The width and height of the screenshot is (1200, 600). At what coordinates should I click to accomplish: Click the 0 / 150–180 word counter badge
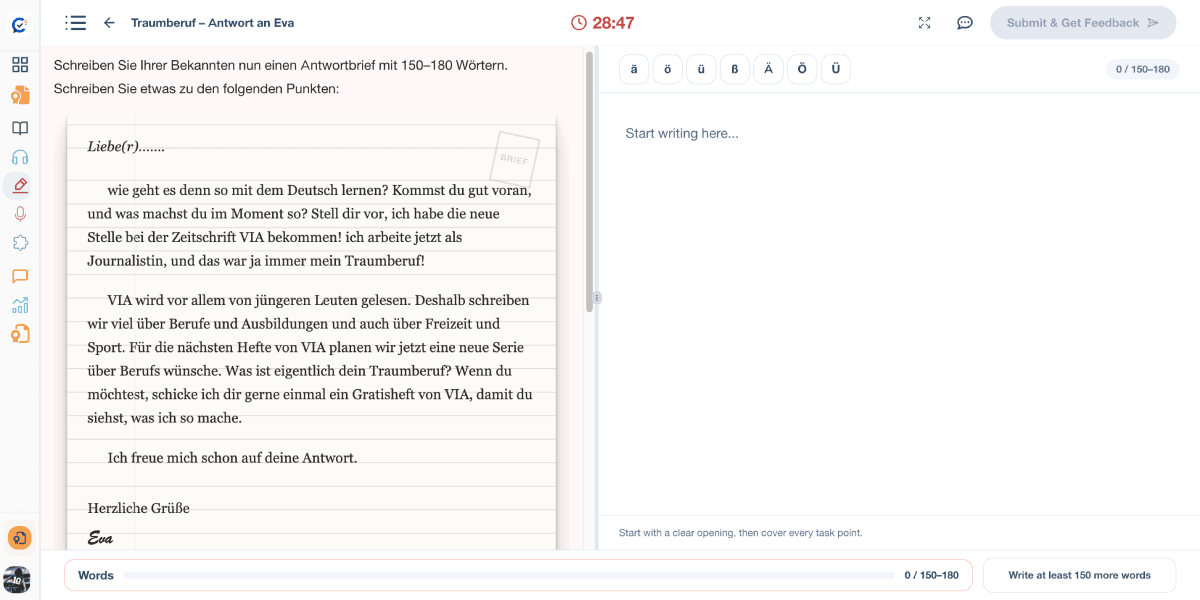click(x=1143, y=69)
